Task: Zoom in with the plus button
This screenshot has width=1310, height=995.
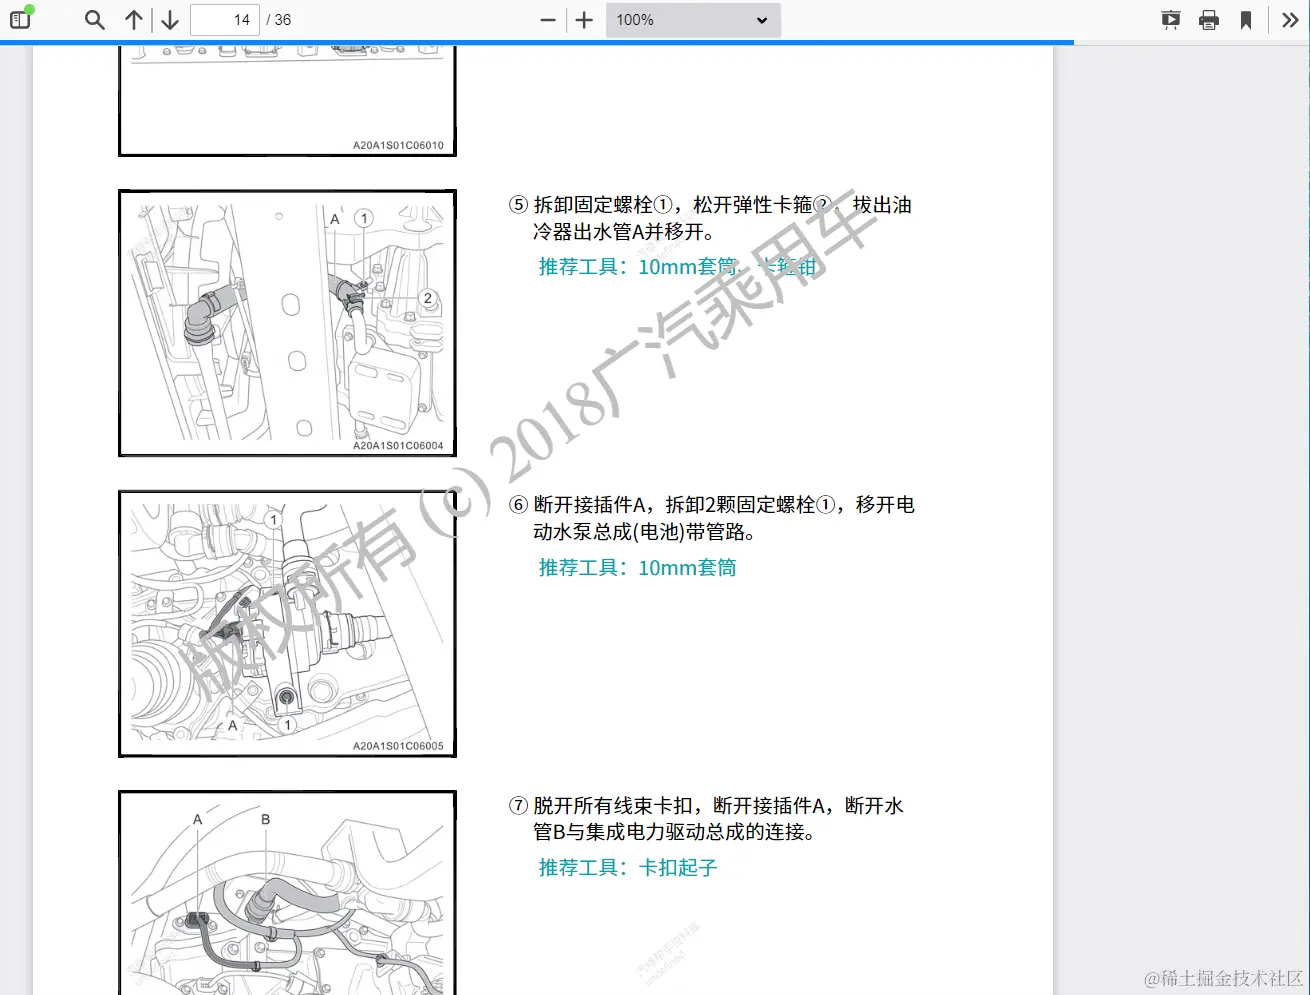Action: [585, 20]
